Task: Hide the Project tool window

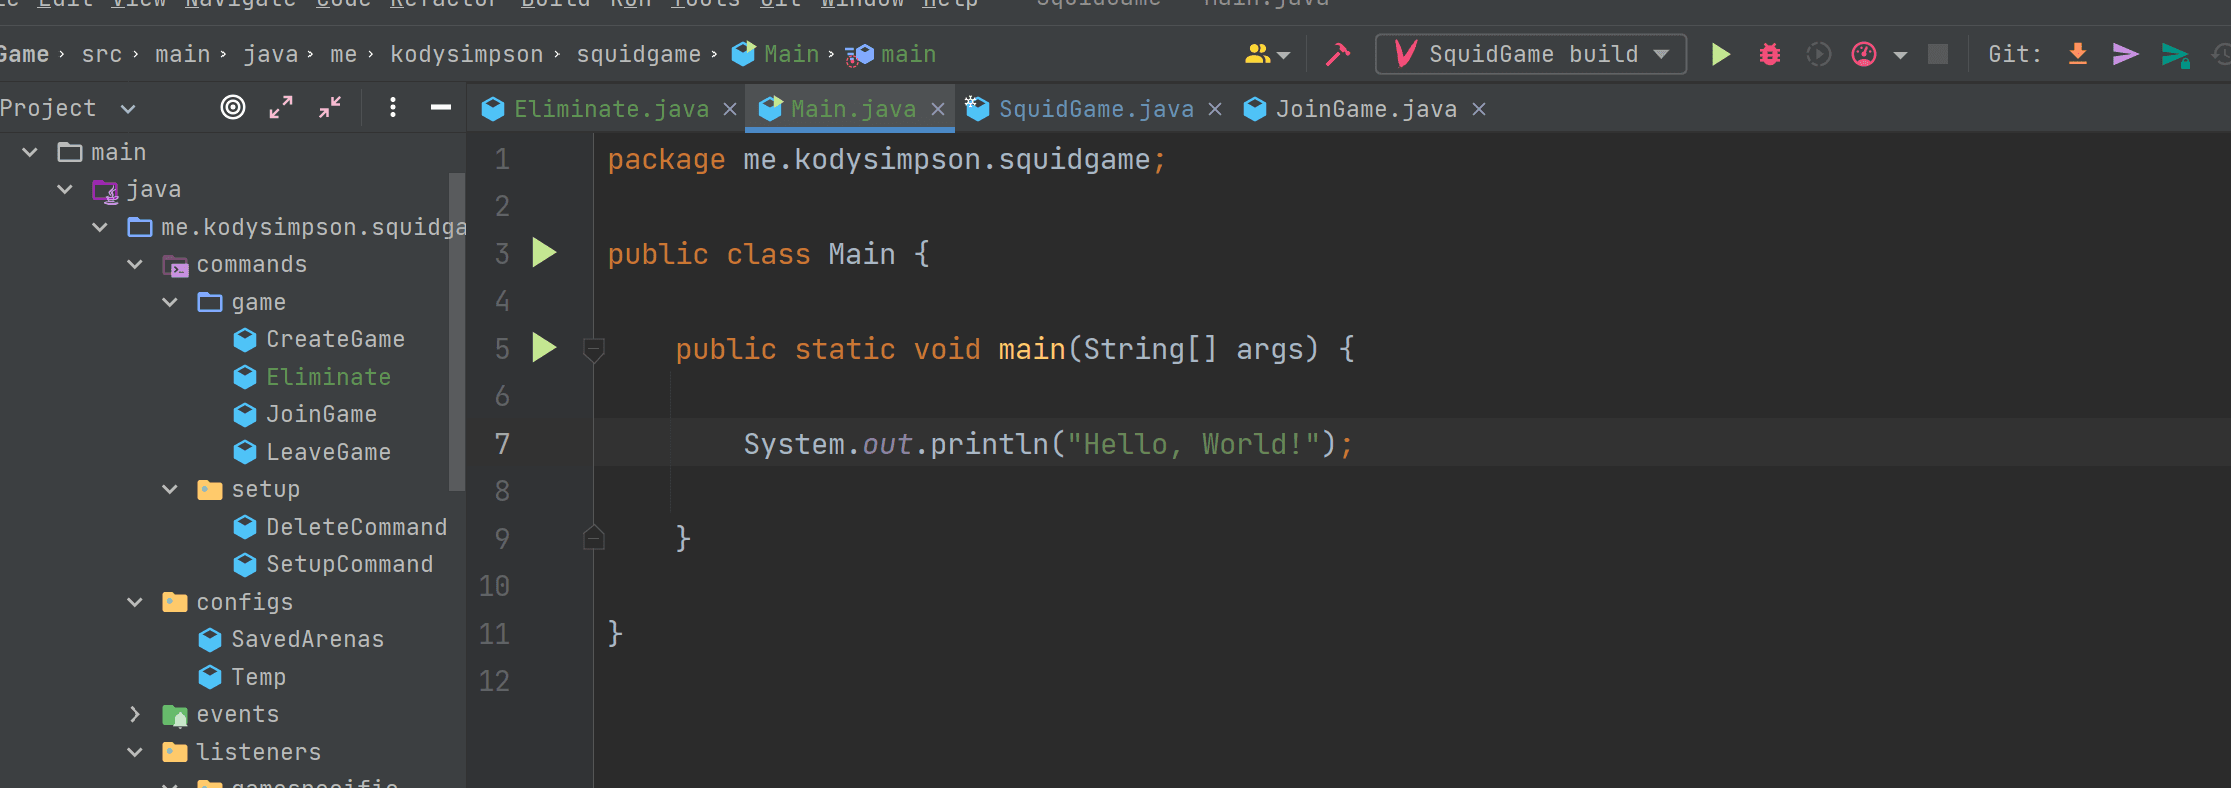Action: click(440, 107)
